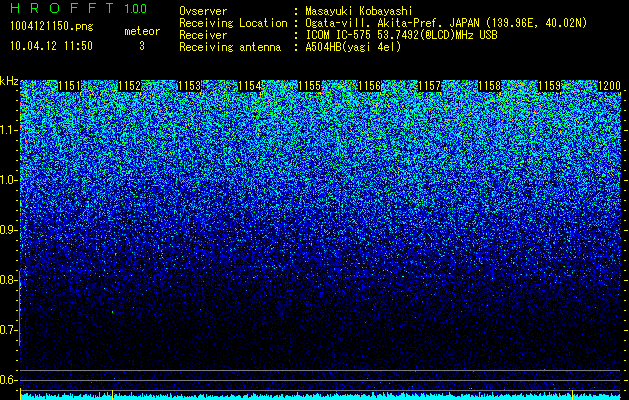Click the meteor count value 3
Screen dimensions: 629x400
(142, 46)
